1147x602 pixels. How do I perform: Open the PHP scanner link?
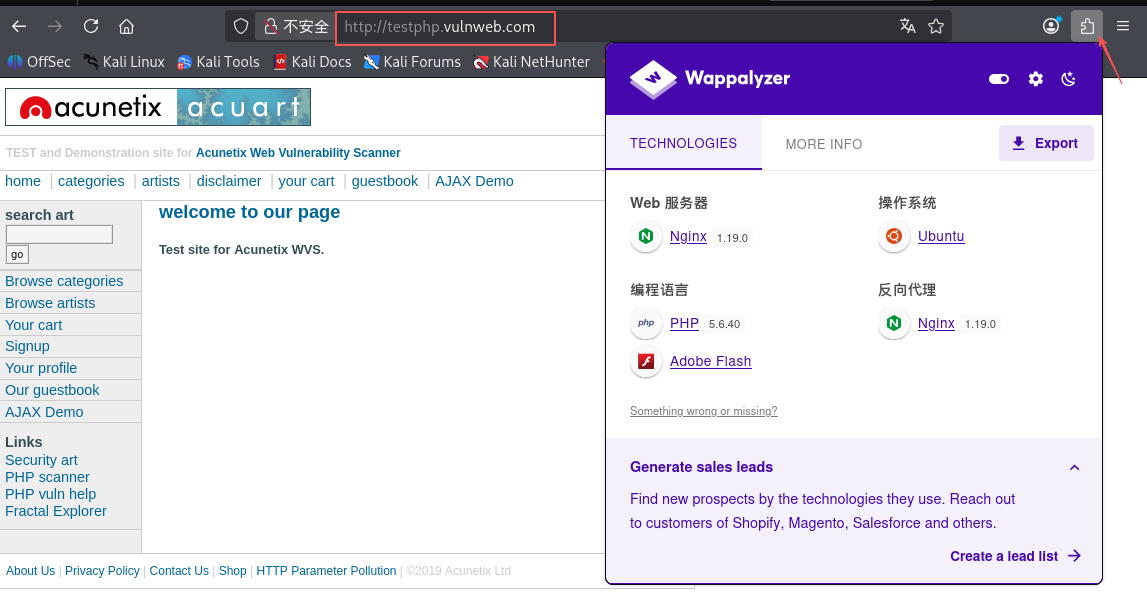pos(47,477)
